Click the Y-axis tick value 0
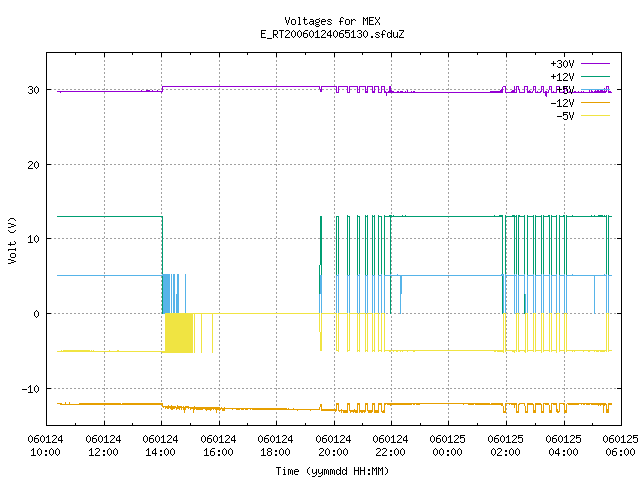The height and width of the screenshot is (480, 640). [37, 314]
